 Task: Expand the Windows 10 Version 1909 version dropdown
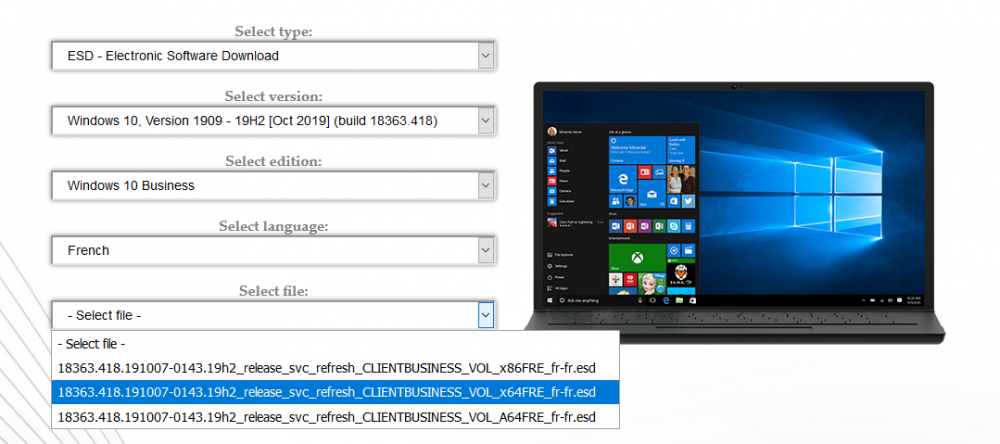(273, 121)
